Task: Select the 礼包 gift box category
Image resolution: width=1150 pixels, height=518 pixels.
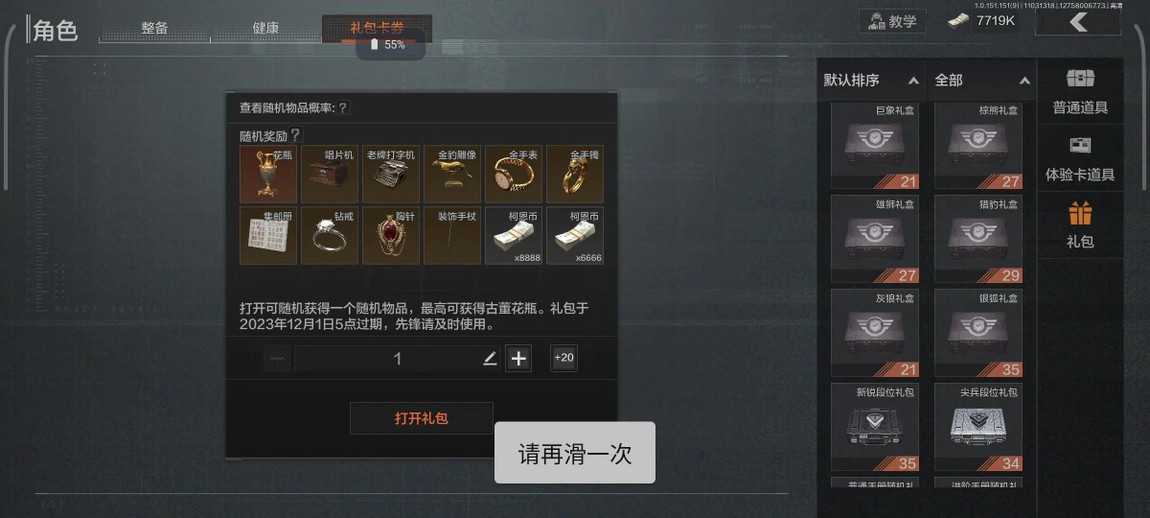Action: [1080, 225]
